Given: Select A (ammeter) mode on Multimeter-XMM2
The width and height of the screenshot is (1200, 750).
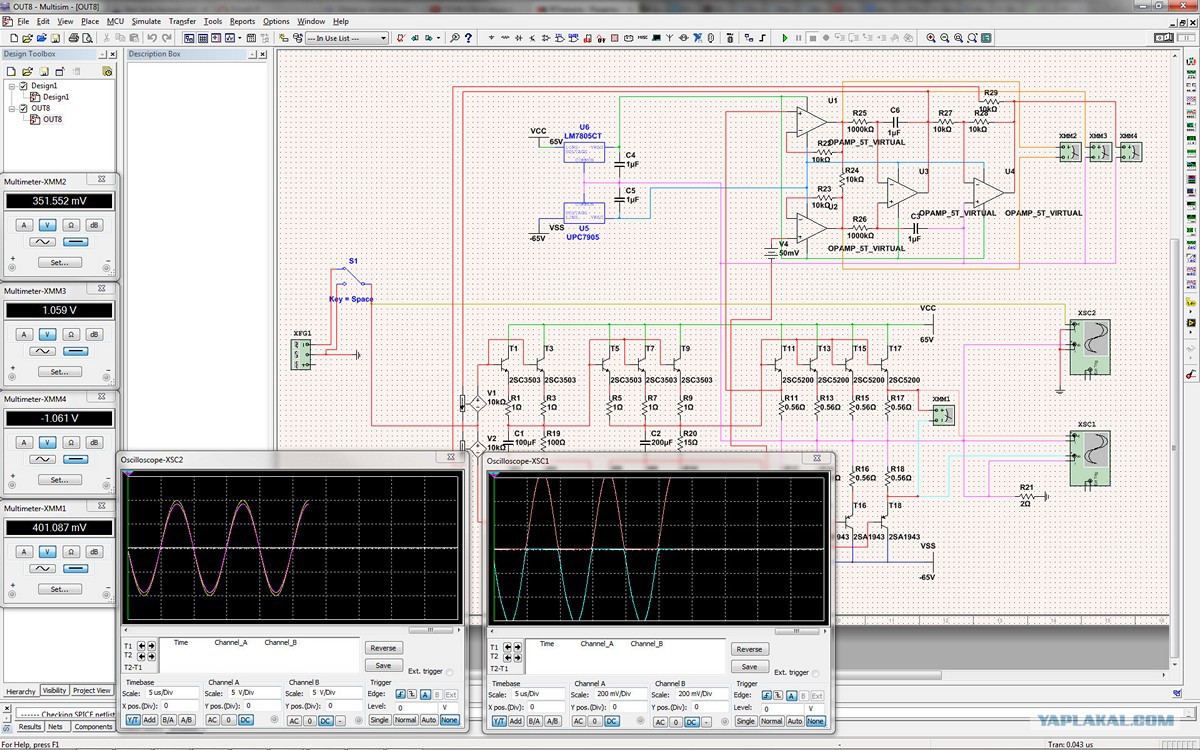Looking at the screenshot, I should 22,224.
